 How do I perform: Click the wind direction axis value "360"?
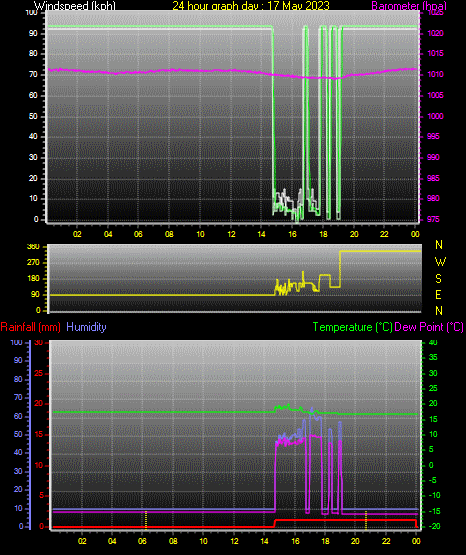pyautogui.click(x=33, y=247)
